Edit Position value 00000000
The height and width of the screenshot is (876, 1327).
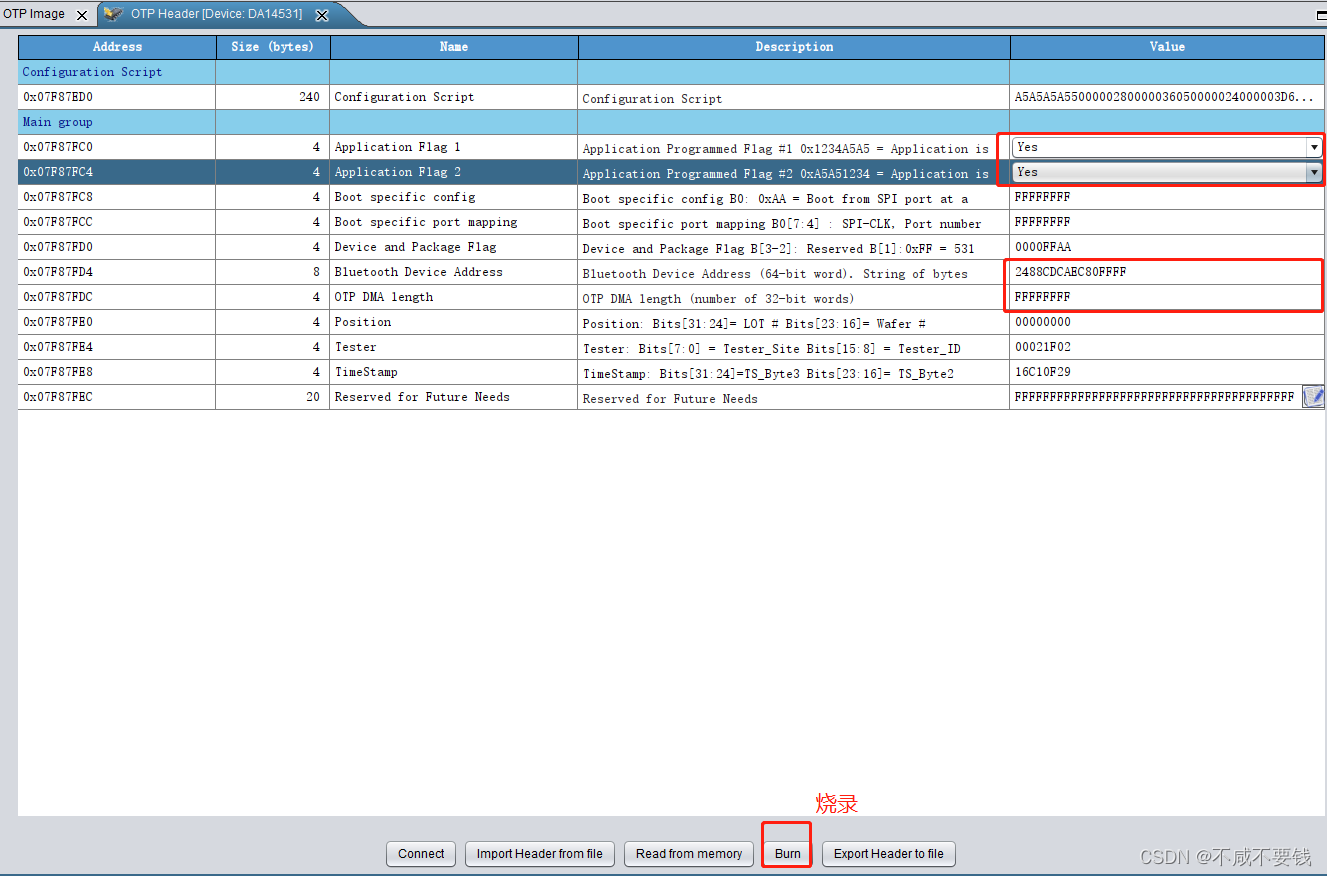click(x=1167, y=322)
